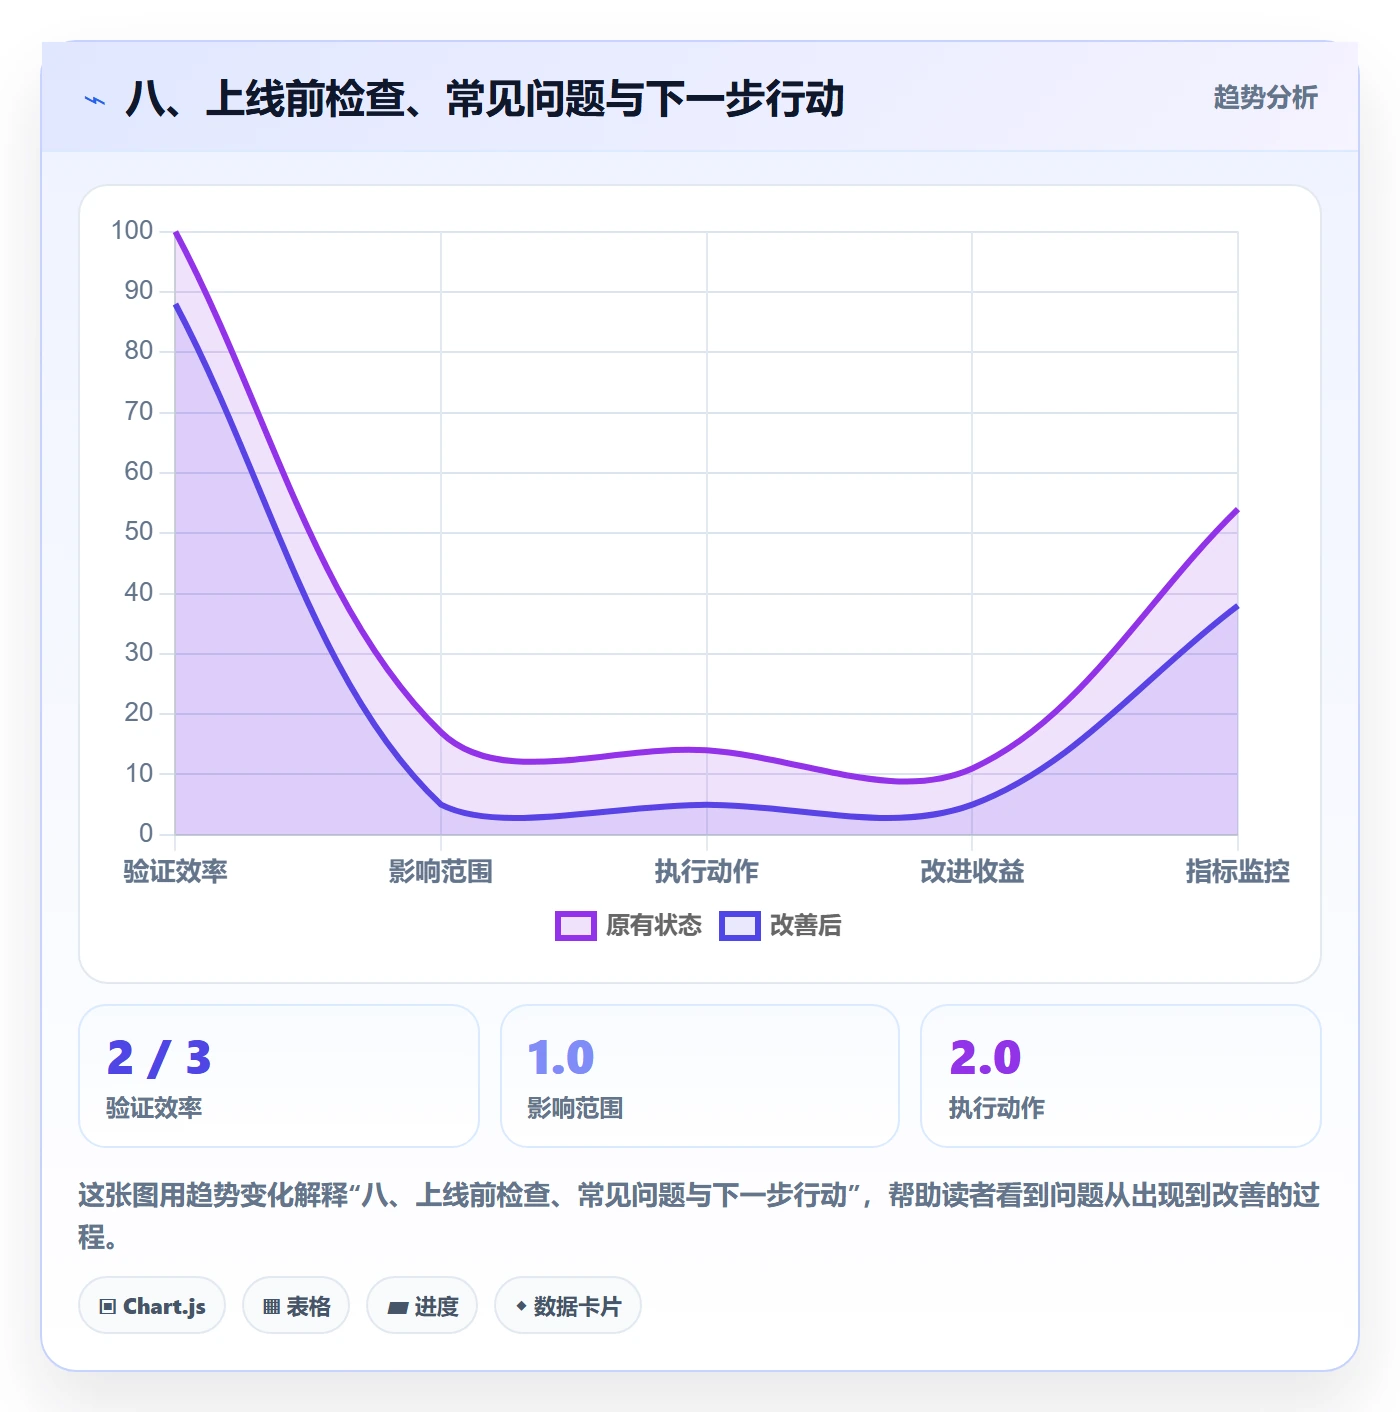Click the heading 八、上线前检查、常见问题与下一步行动

[x=485, y=99]
